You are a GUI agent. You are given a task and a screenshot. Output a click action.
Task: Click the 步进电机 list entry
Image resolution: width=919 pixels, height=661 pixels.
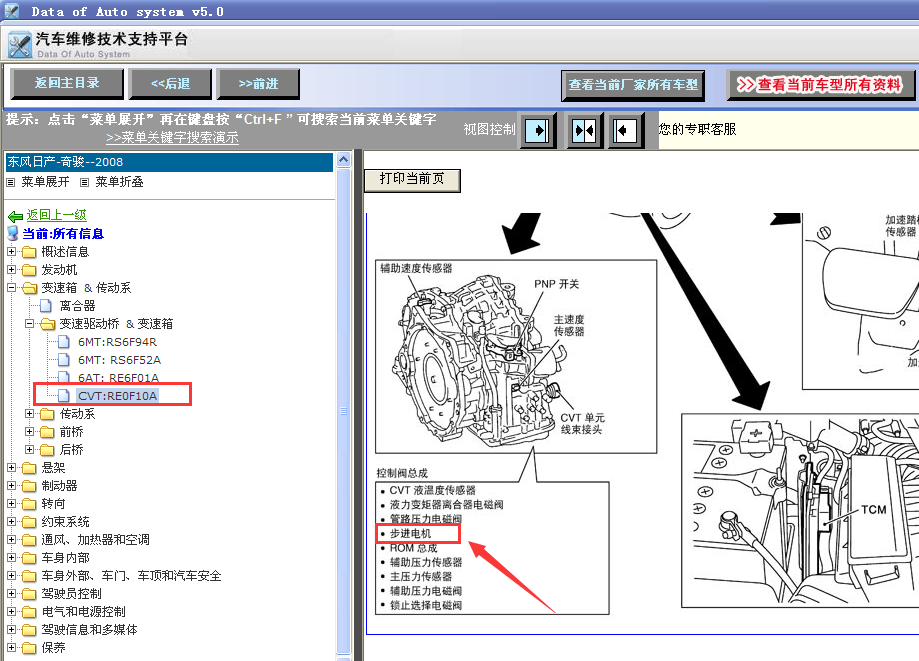pos(410,533)
